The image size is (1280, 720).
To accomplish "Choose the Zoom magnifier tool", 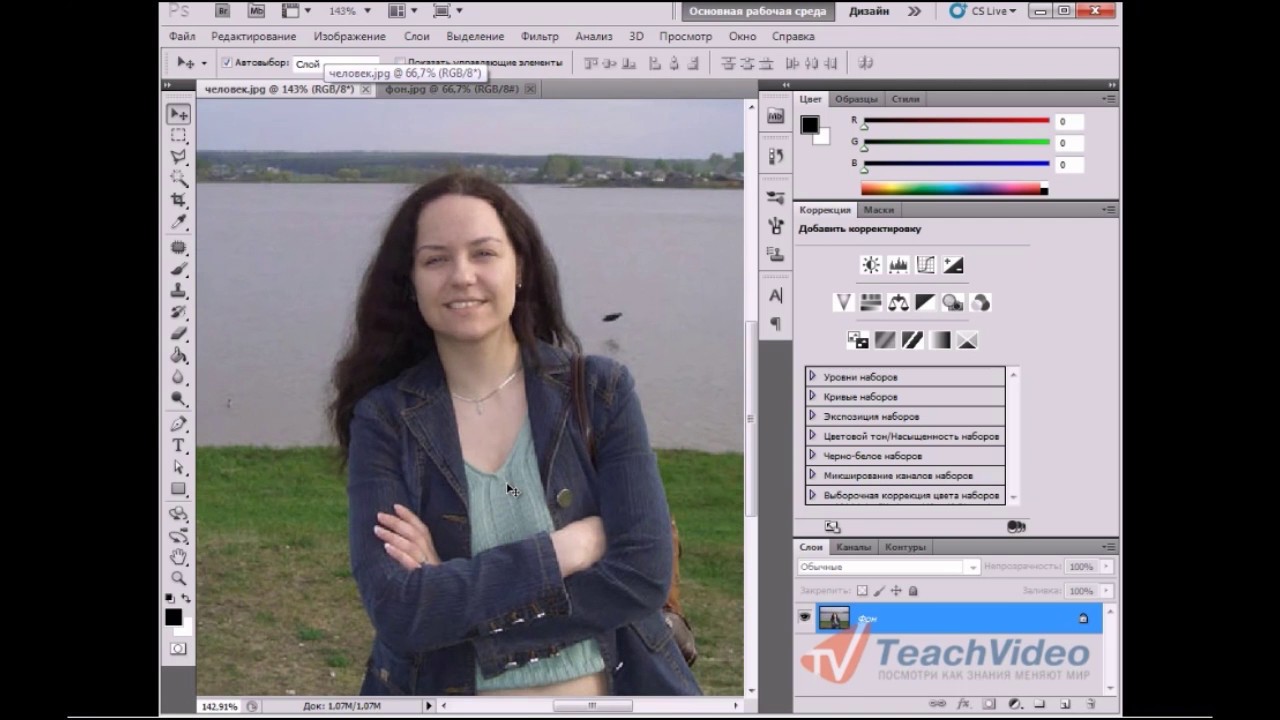I will pyautogui.click(x=179, y=578).
